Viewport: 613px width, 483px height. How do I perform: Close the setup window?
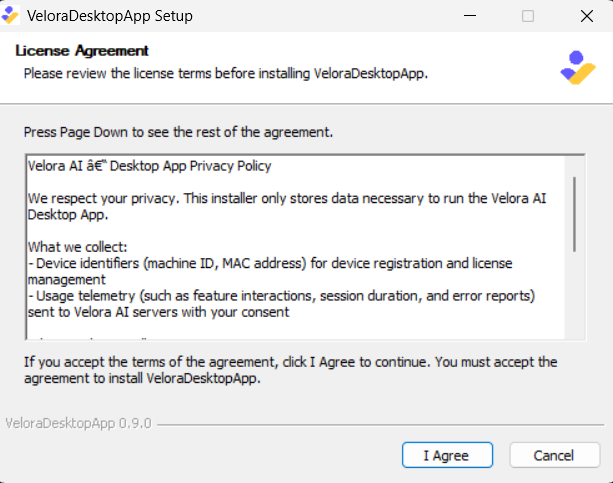586,16
